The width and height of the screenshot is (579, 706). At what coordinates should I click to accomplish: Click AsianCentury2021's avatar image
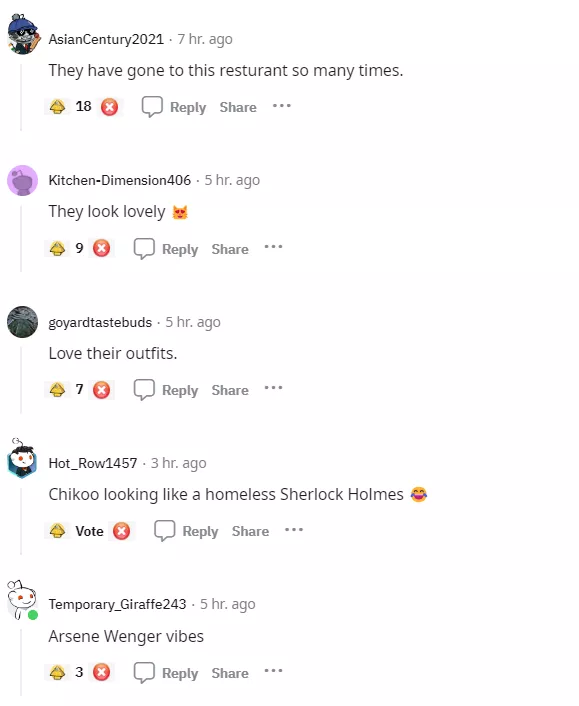(x=23, y=35)
